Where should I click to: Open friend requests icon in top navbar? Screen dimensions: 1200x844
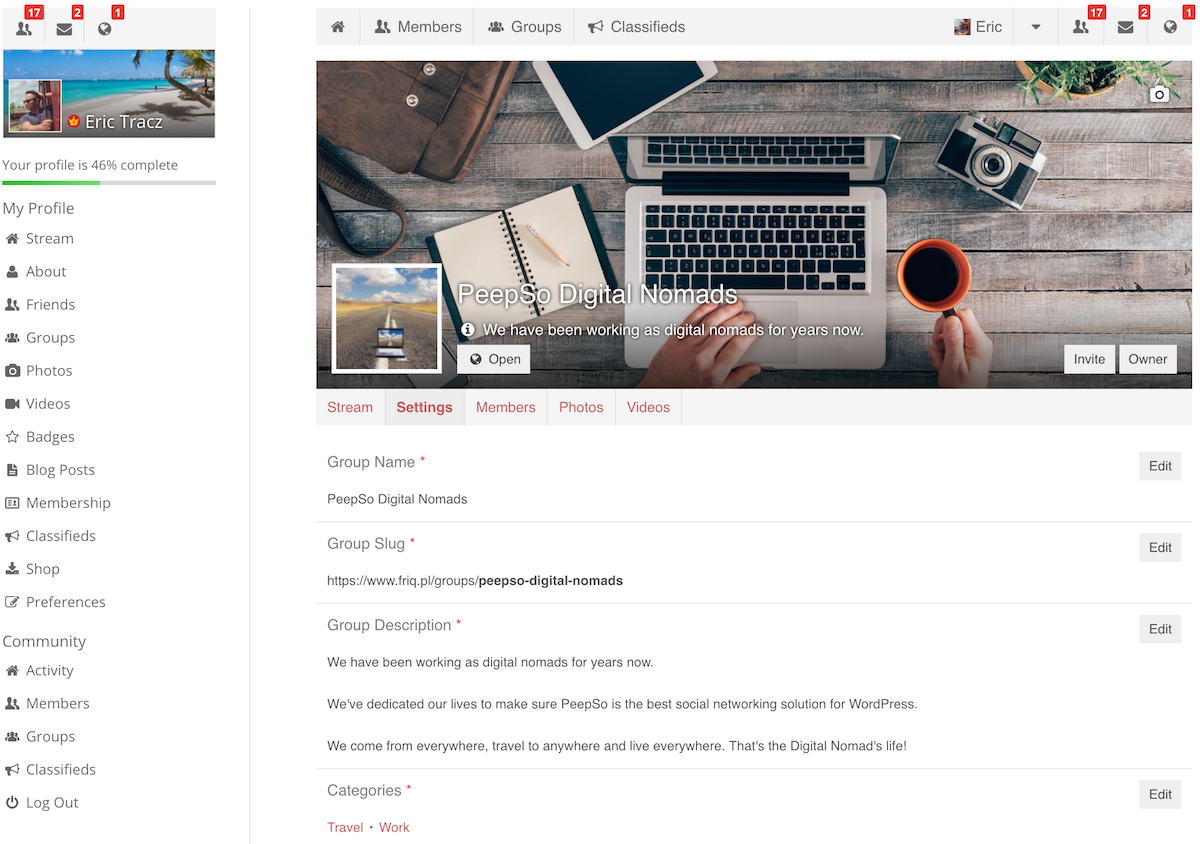[x=1081, y=27]
